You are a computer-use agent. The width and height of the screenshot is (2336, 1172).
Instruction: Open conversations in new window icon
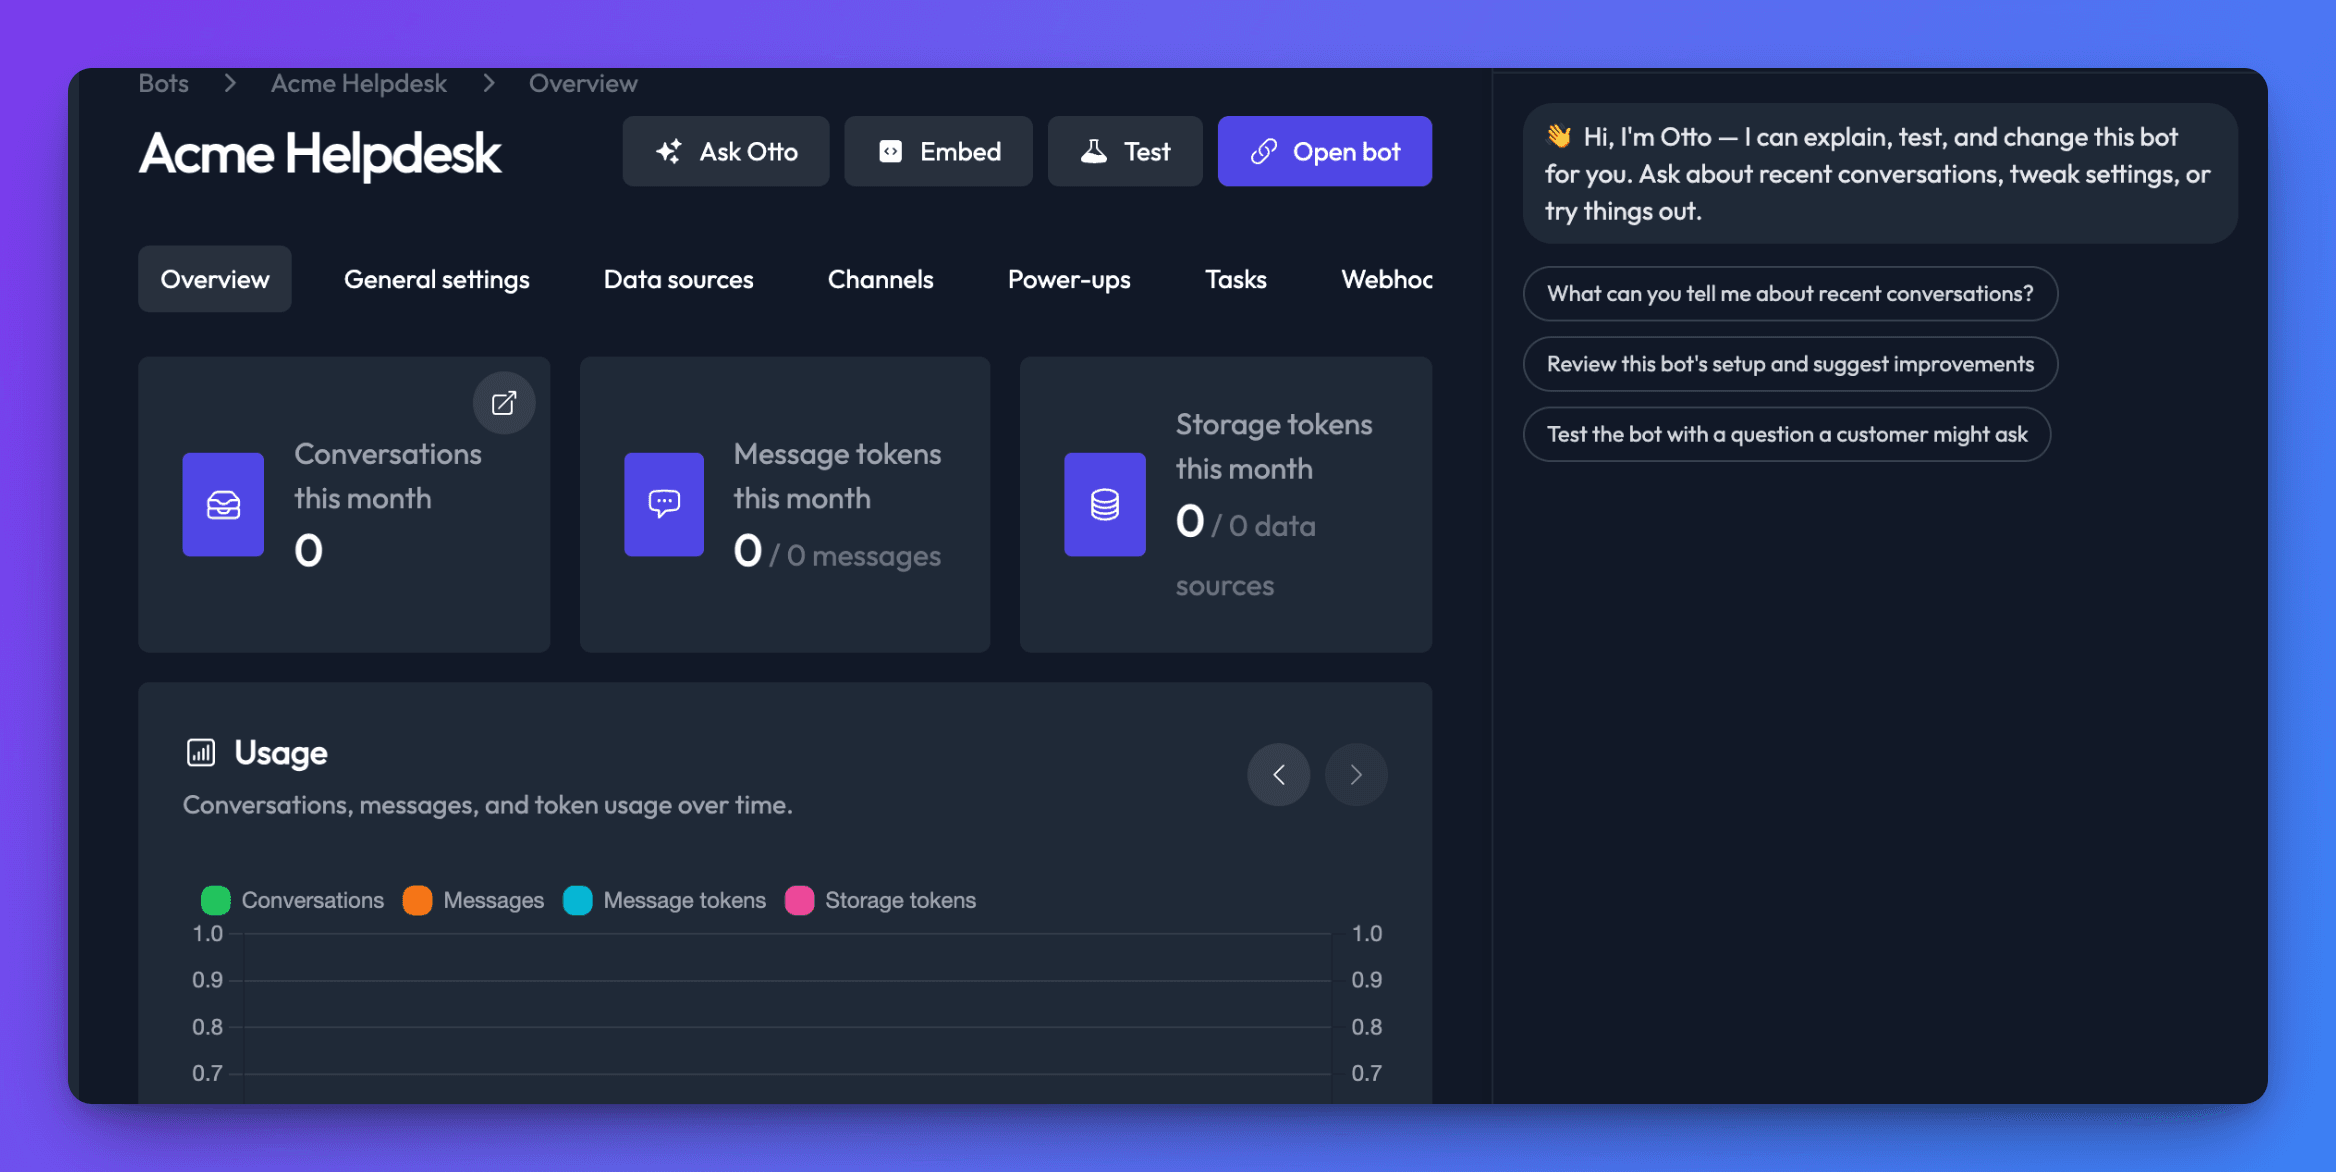click(x=504, y=403)
